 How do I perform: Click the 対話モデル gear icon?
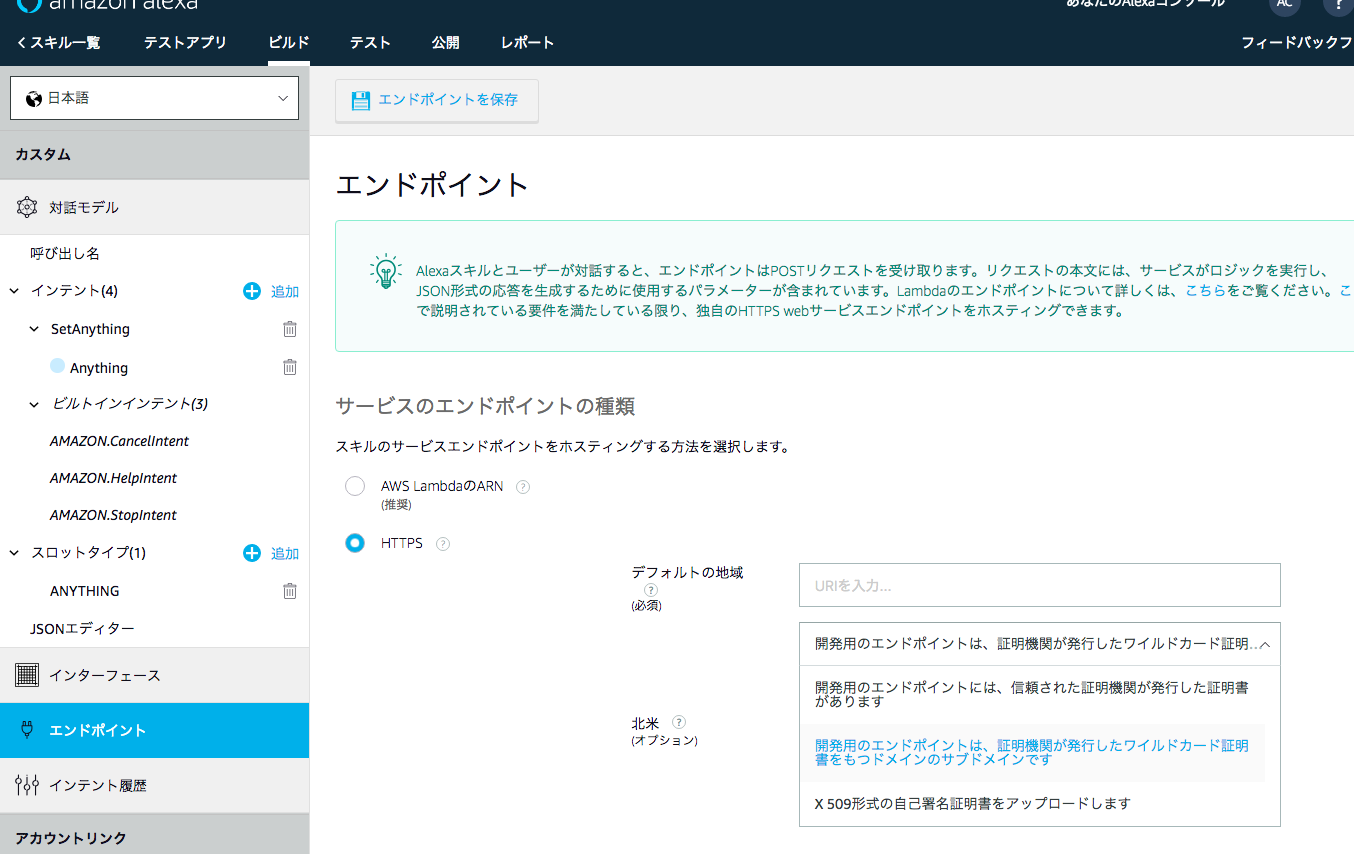click(27, 207)
